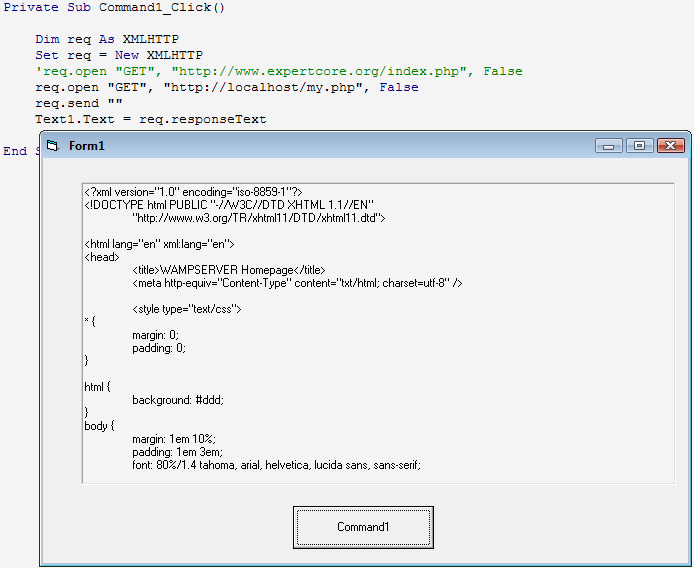Click the commented expertcore.org req.open line

(x=278, y=71)
